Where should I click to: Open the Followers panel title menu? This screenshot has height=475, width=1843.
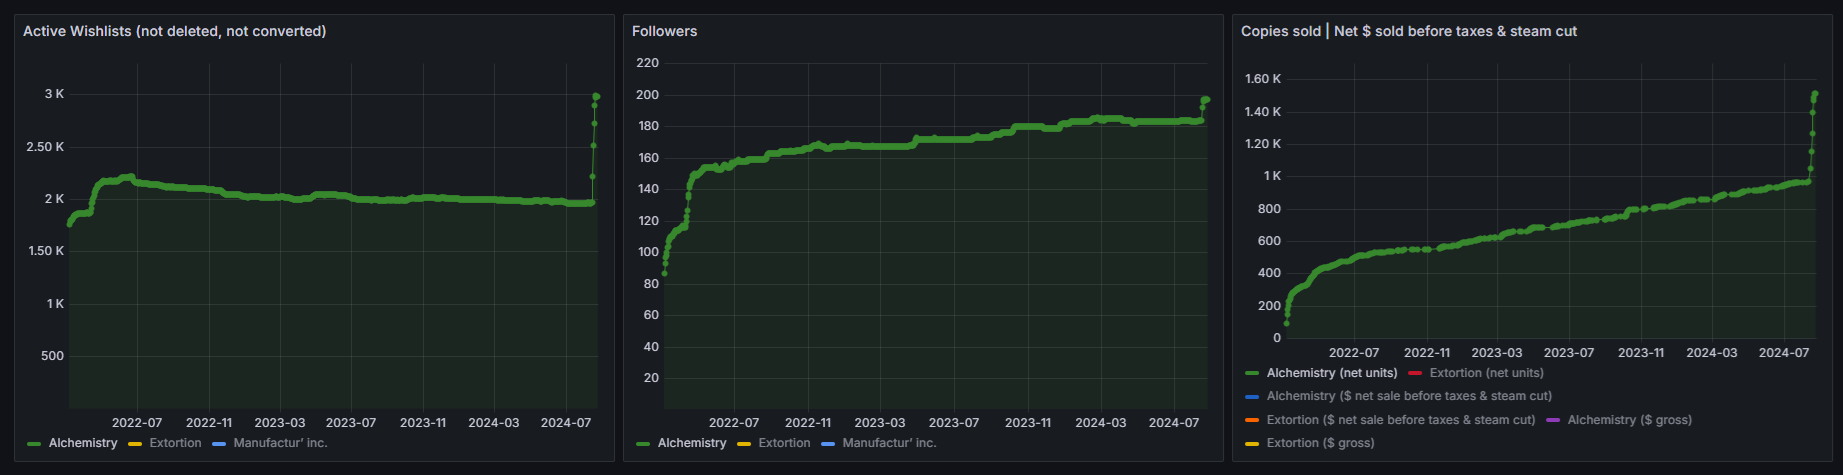[665, 31]
